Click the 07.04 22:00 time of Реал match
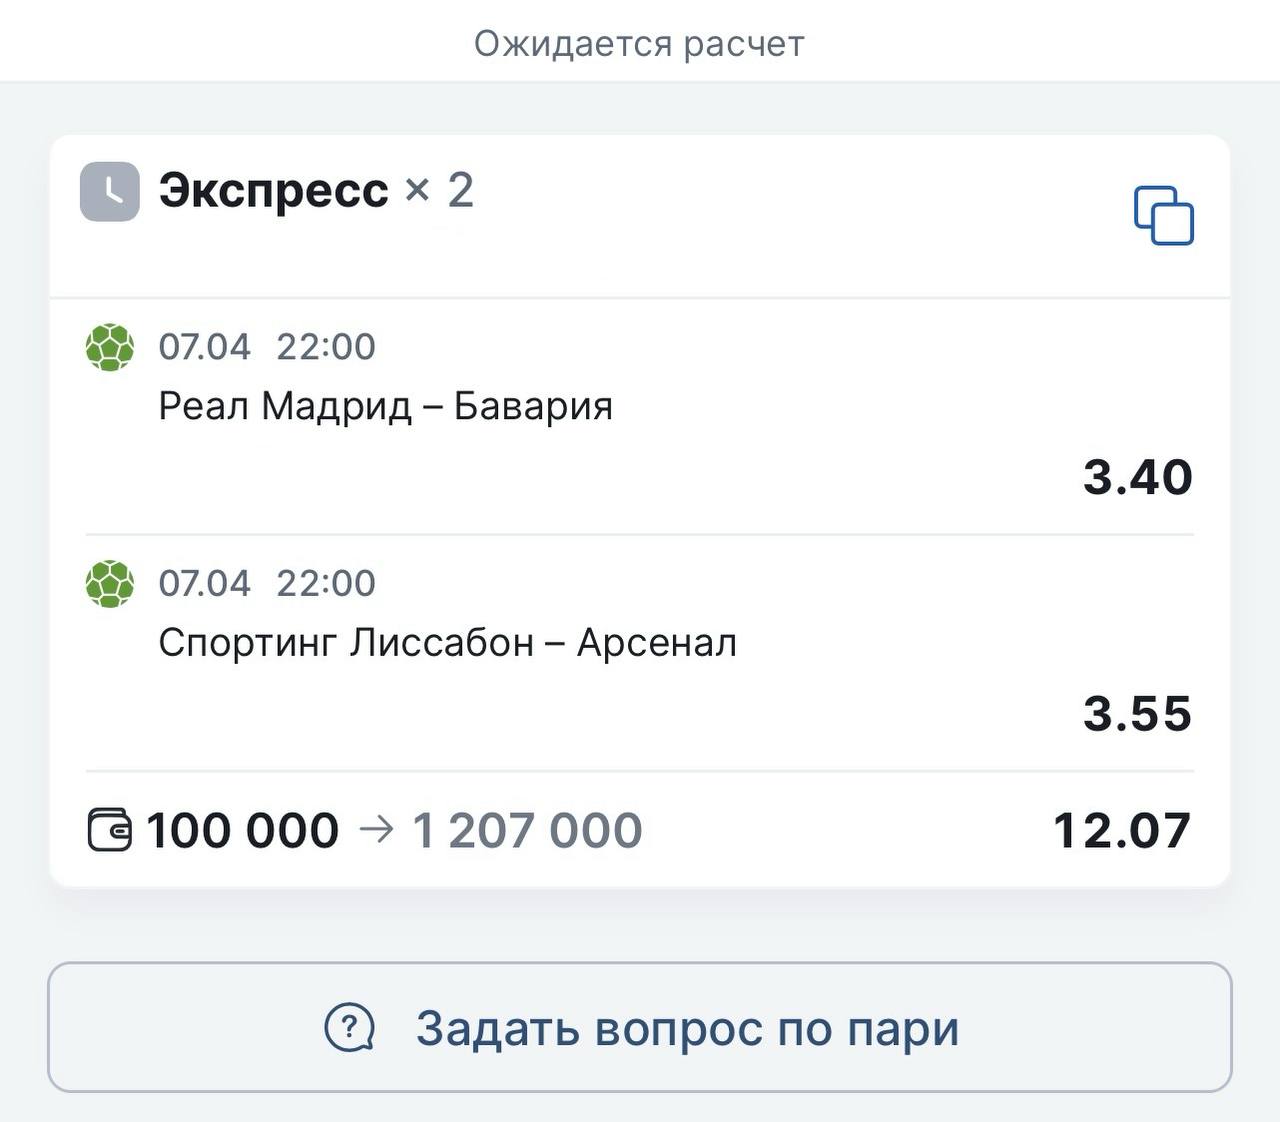Image resolution: width=1280 pixels, height=1122 pixels. [x=267, y=347]
